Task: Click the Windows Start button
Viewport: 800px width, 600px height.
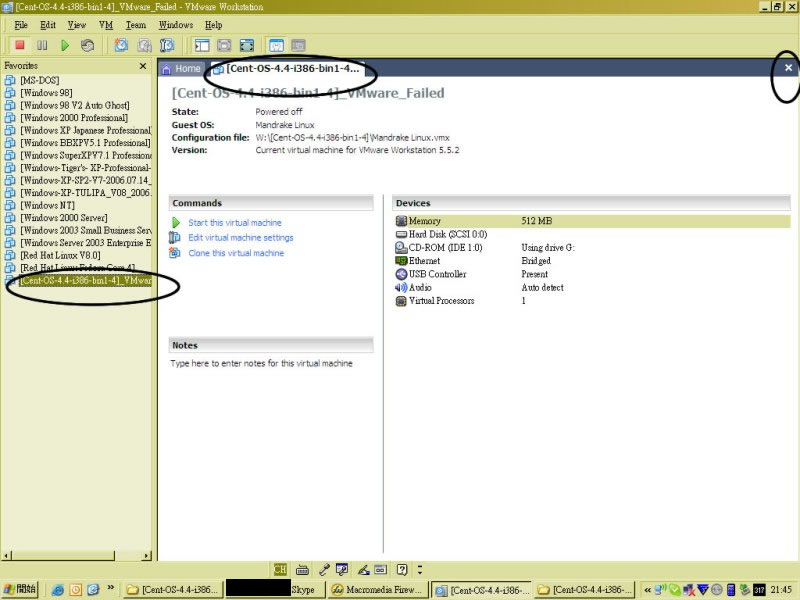Action: [x=20, y=589]
